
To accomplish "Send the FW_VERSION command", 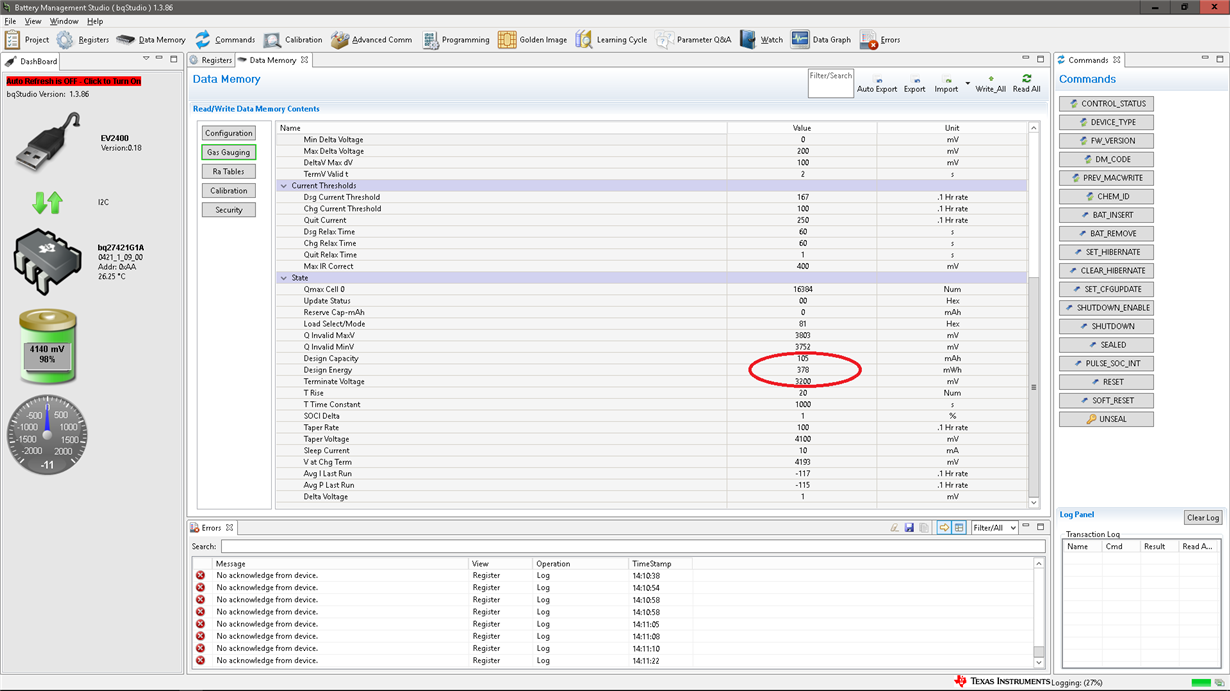I will click(1106, 141).
